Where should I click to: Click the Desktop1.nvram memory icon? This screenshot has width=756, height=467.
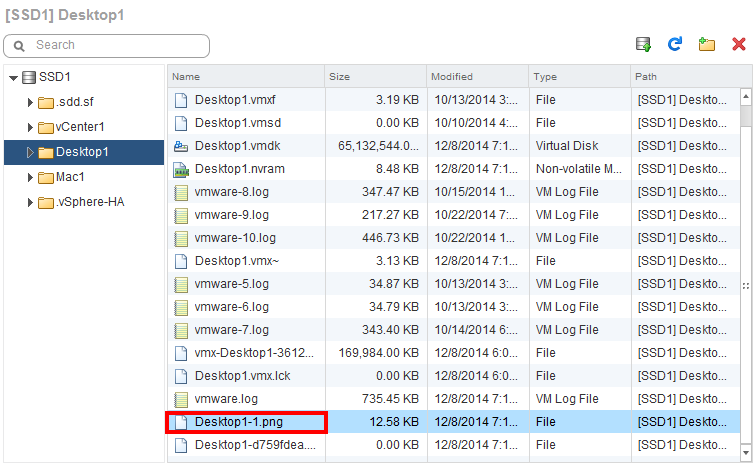pyautogui.click(x=181, y=169)
